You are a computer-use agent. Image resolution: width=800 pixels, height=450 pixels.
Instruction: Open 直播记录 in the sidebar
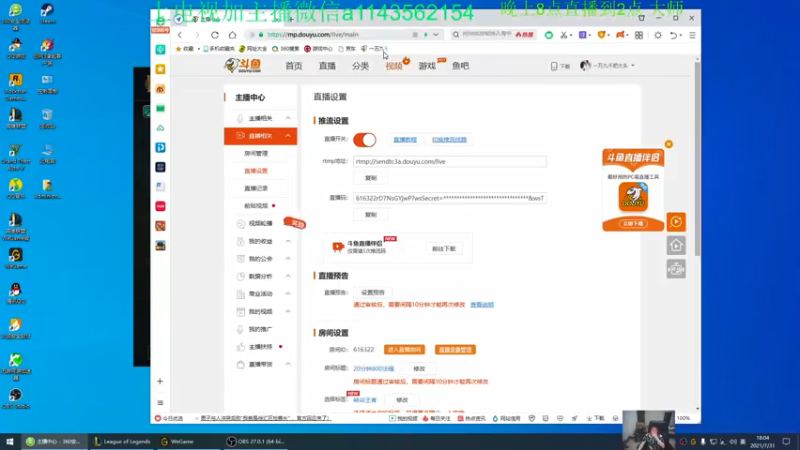256,188
